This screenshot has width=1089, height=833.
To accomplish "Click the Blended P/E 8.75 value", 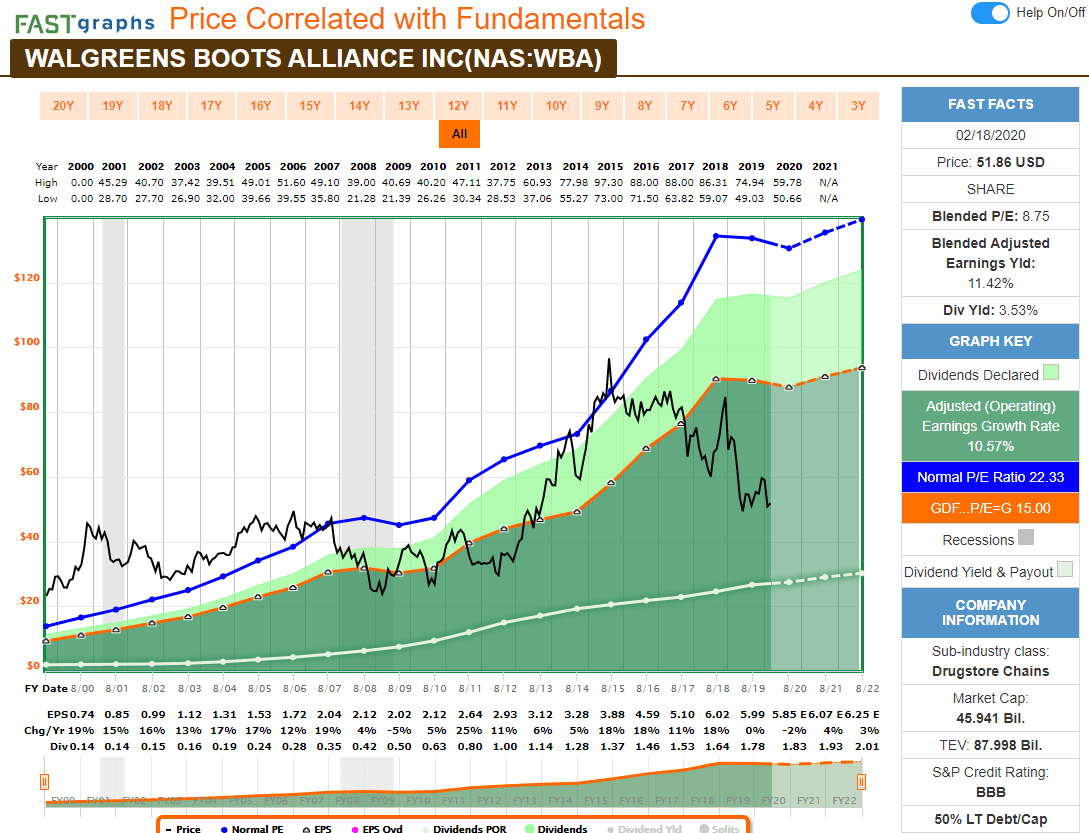I will point(1035,216).
